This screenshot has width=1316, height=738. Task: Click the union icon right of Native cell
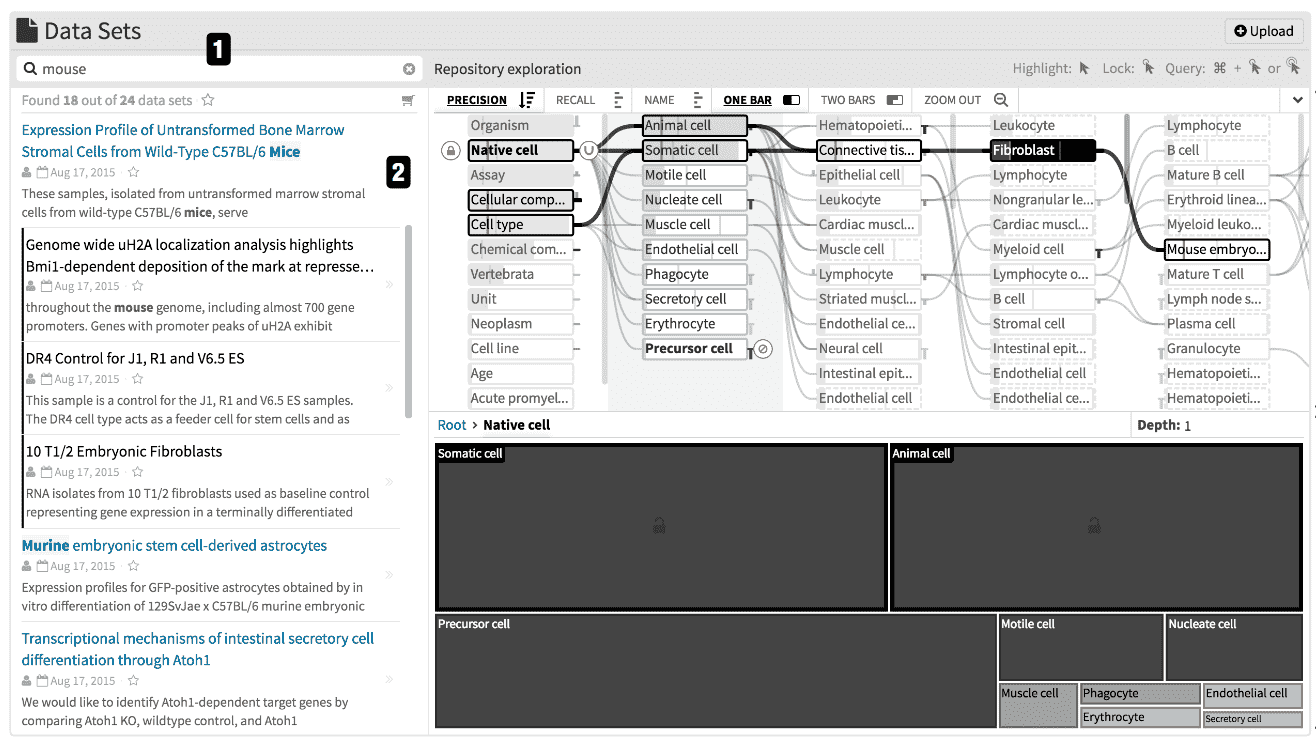coord(589,151)
